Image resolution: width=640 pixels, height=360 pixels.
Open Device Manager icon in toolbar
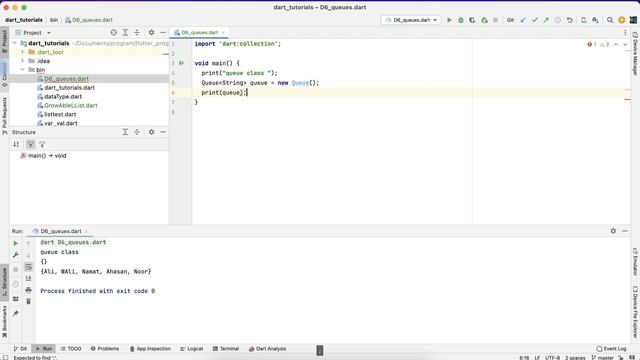584,20
